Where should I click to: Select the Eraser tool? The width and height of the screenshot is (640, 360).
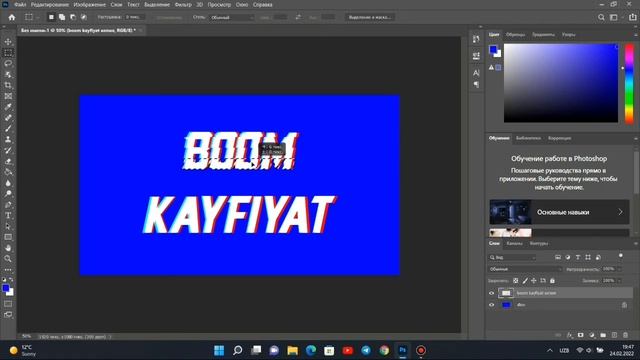(8, 161)
